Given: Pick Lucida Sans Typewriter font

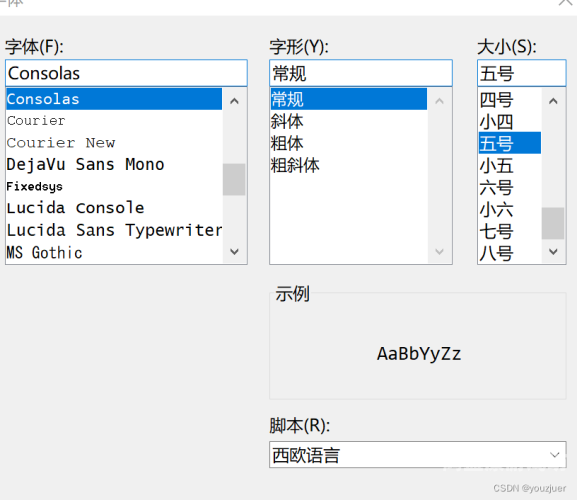Looking at the screenshot, I should tap(114, 230).
